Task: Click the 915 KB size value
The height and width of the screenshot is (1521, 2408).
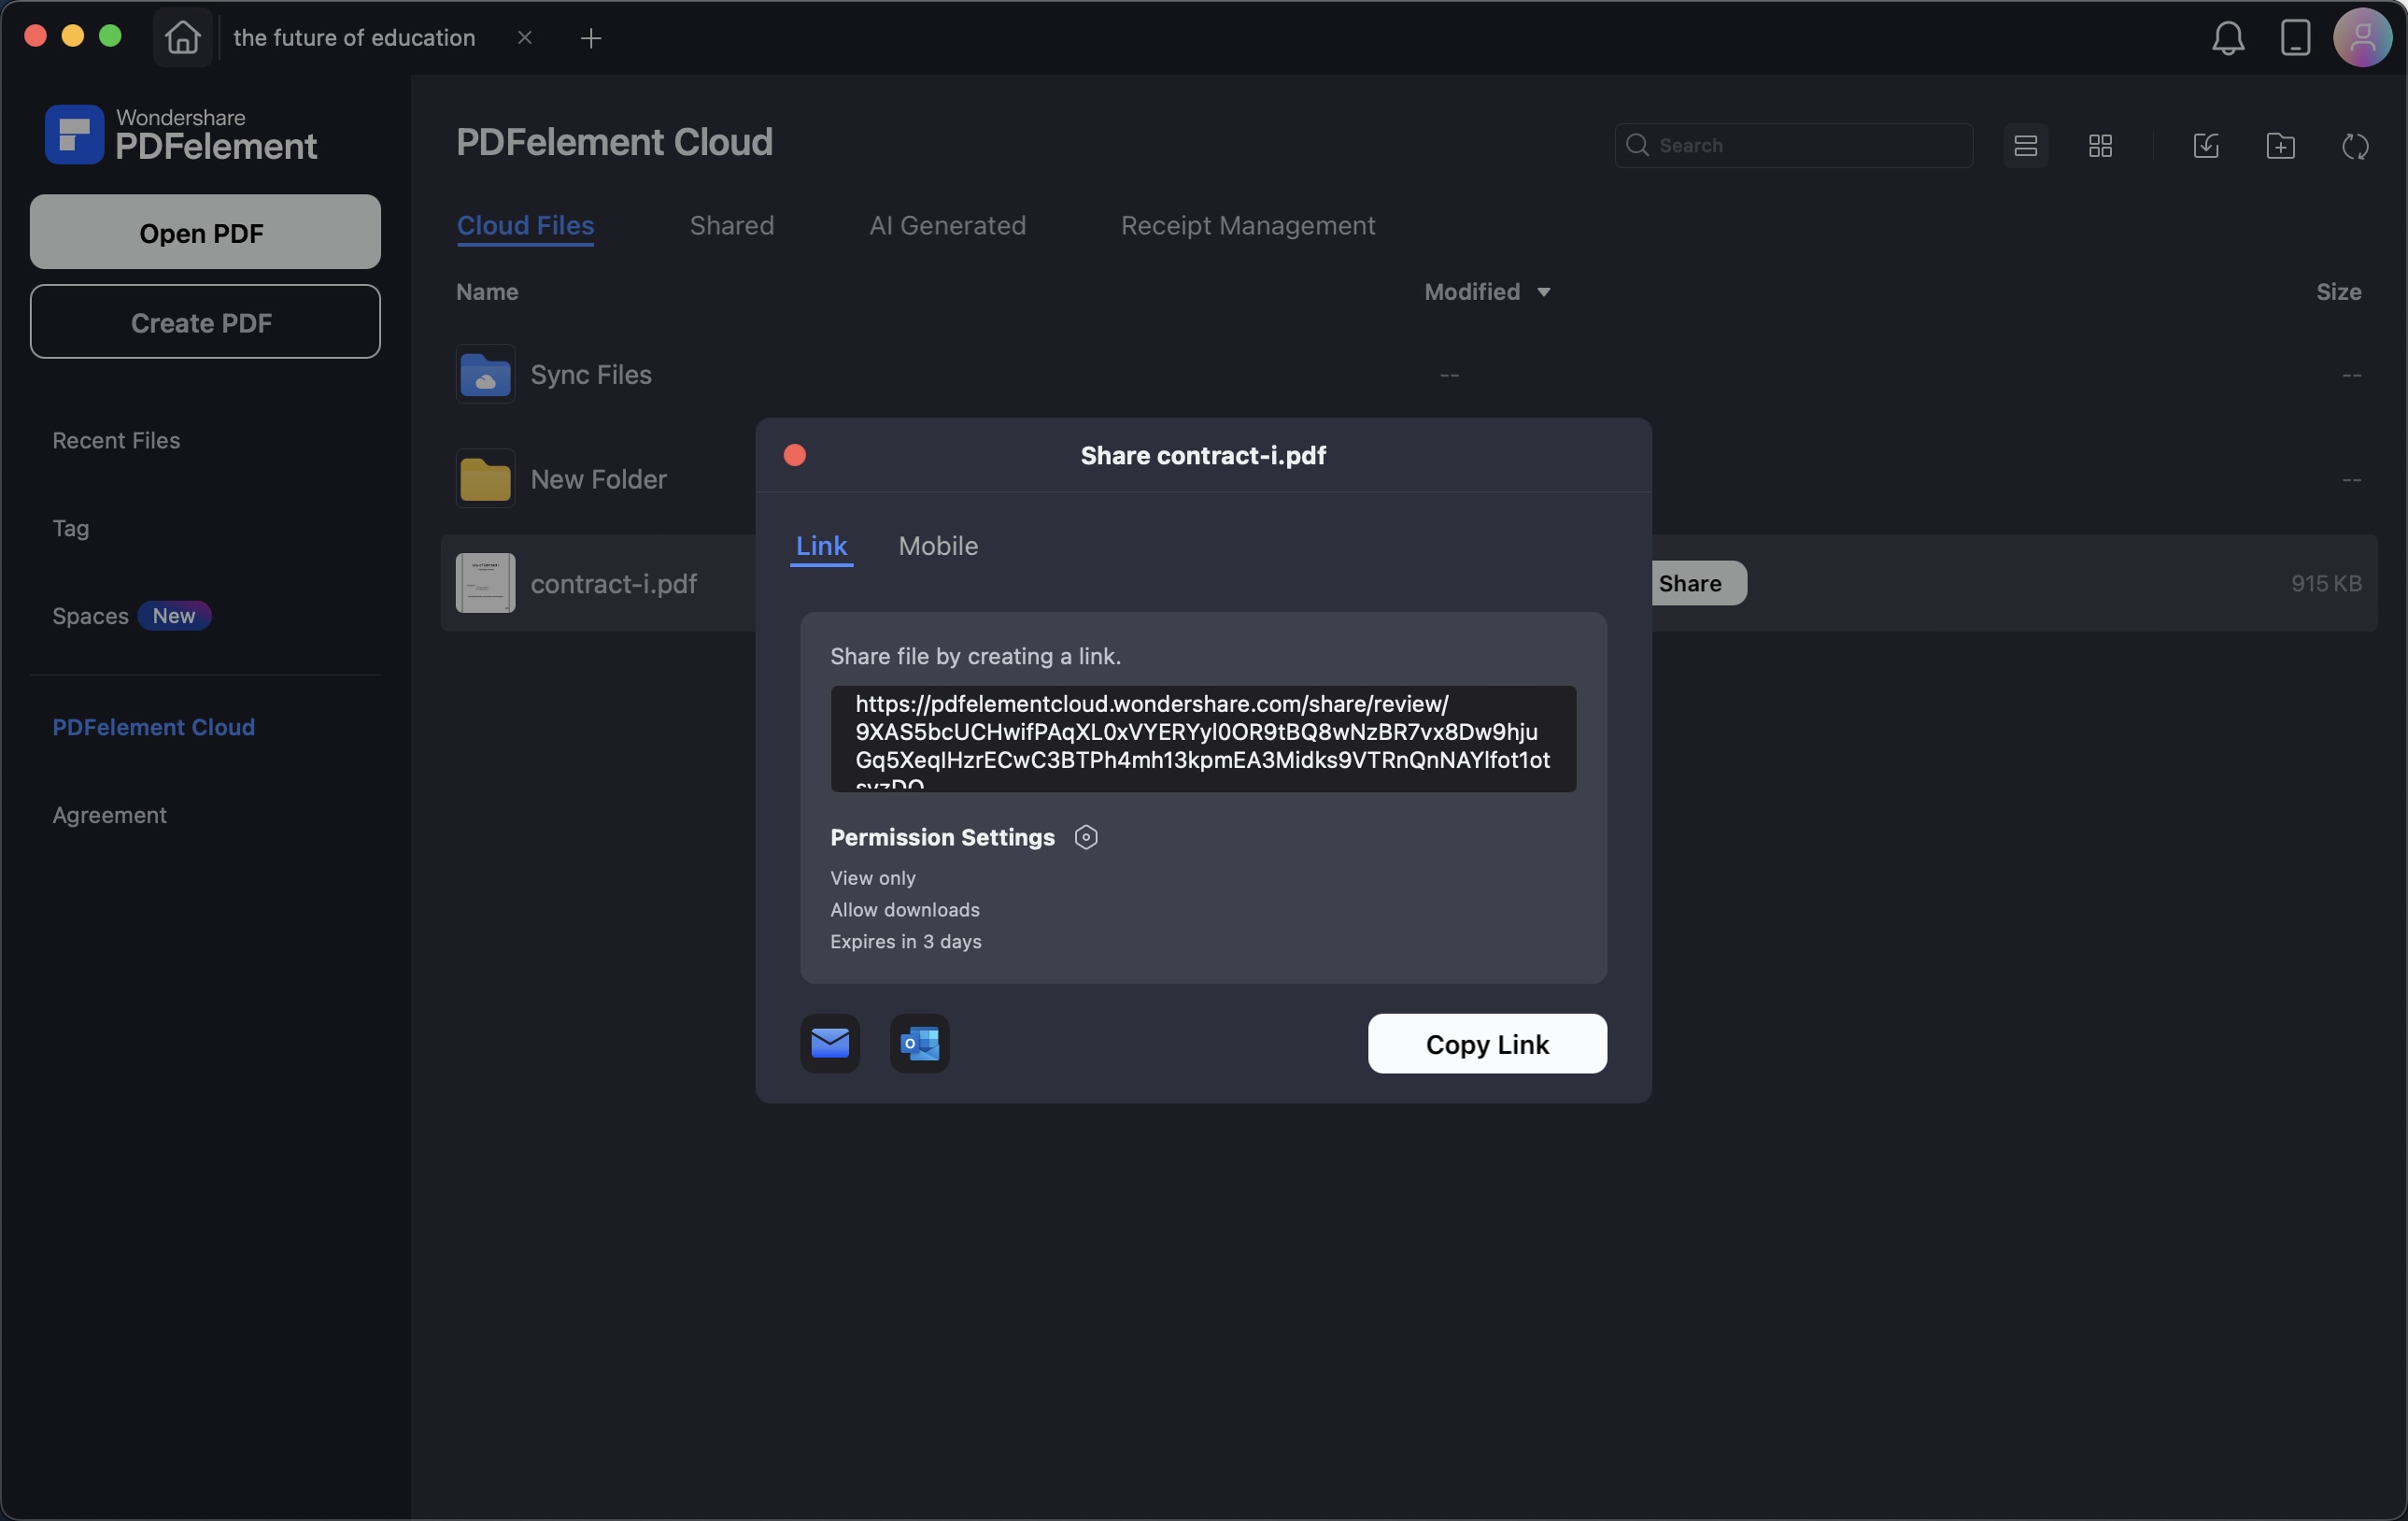Action: click(2326, 583)
